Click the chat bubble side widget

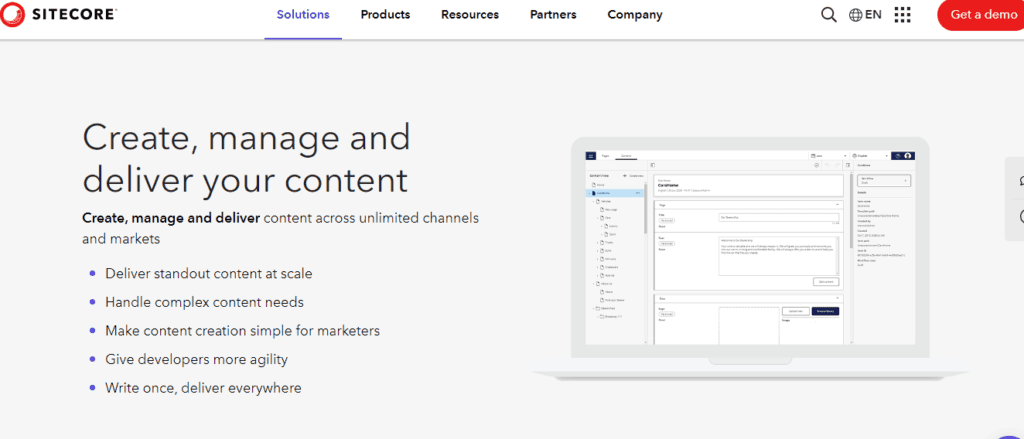point(1019,181)
